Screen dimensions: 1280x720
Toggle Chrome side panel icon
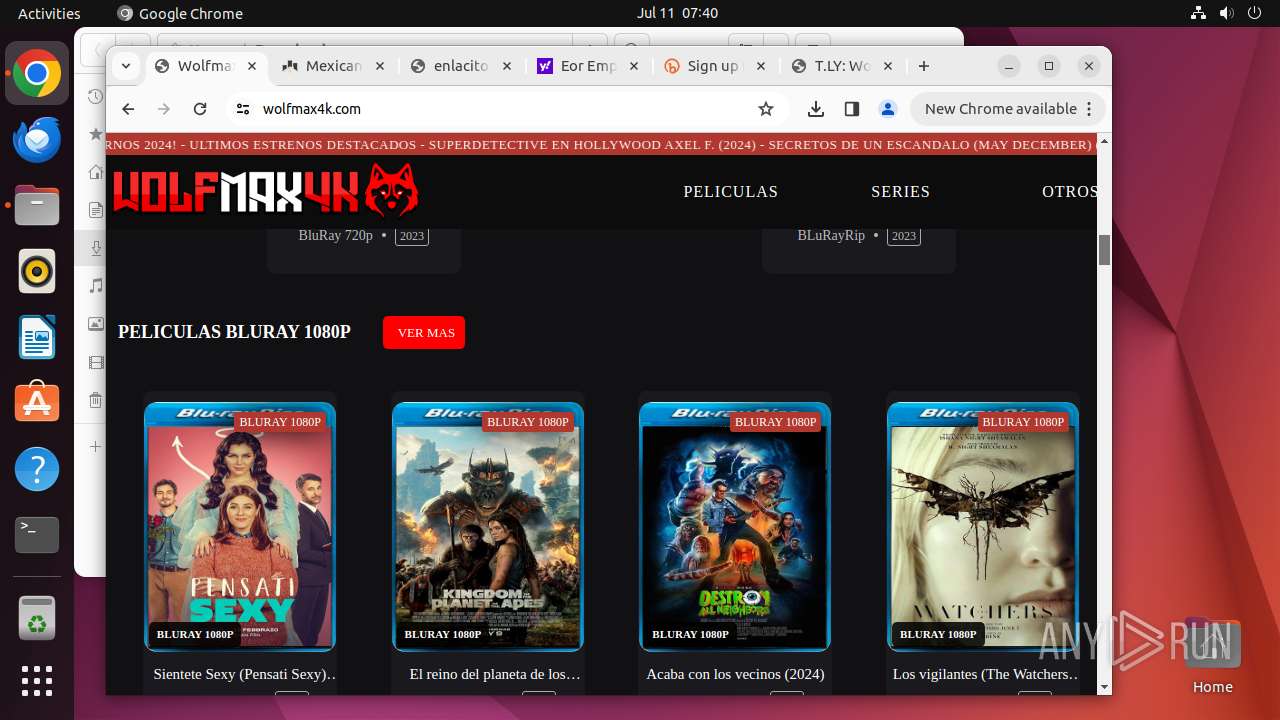[x=852, y=109]
